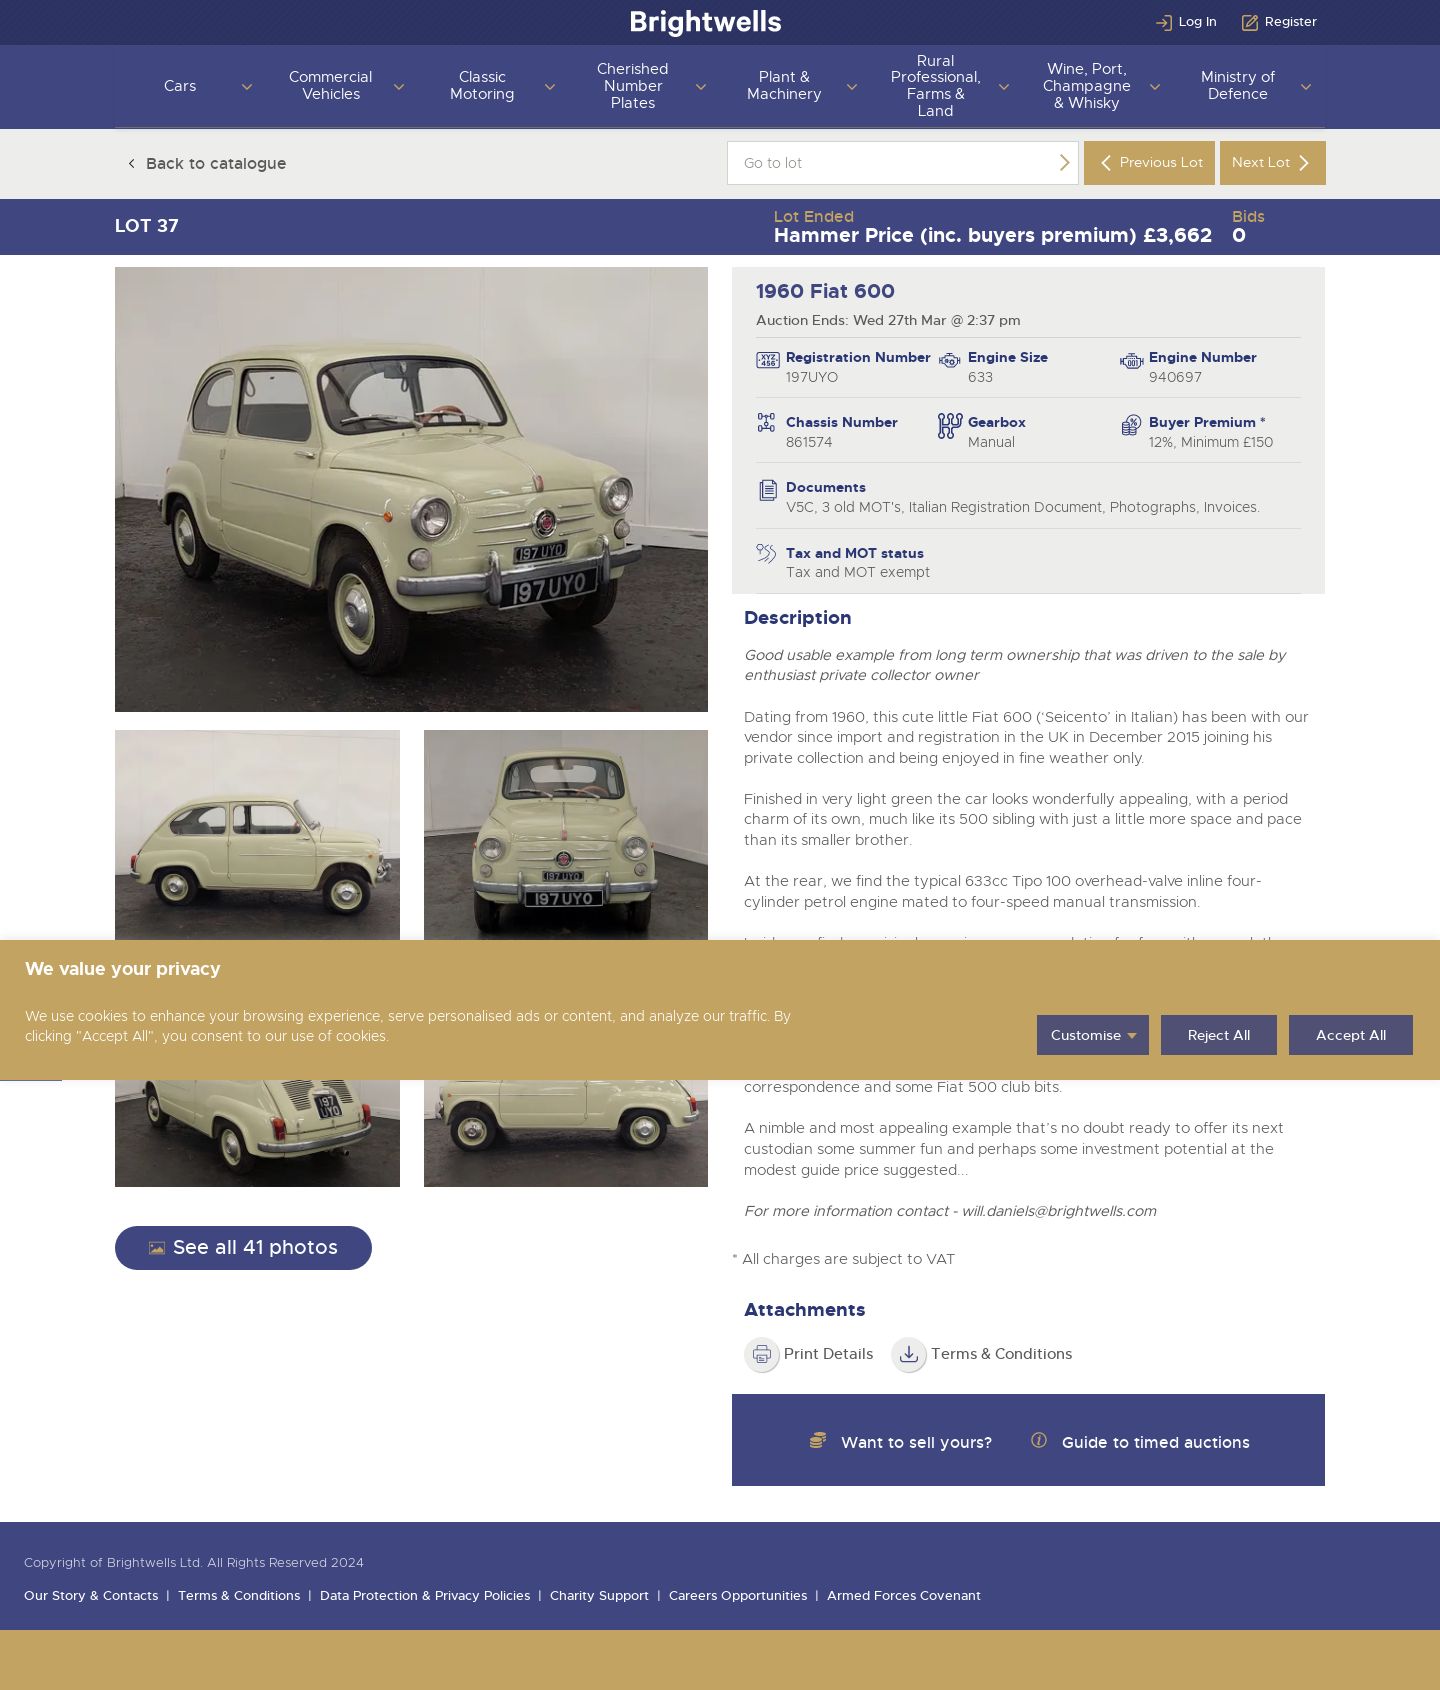Open the main Fiat 600 photo
Image resolution: width=1440 pixels, height=1690 pixels.
pyautogui.click(x=411, y=489)
